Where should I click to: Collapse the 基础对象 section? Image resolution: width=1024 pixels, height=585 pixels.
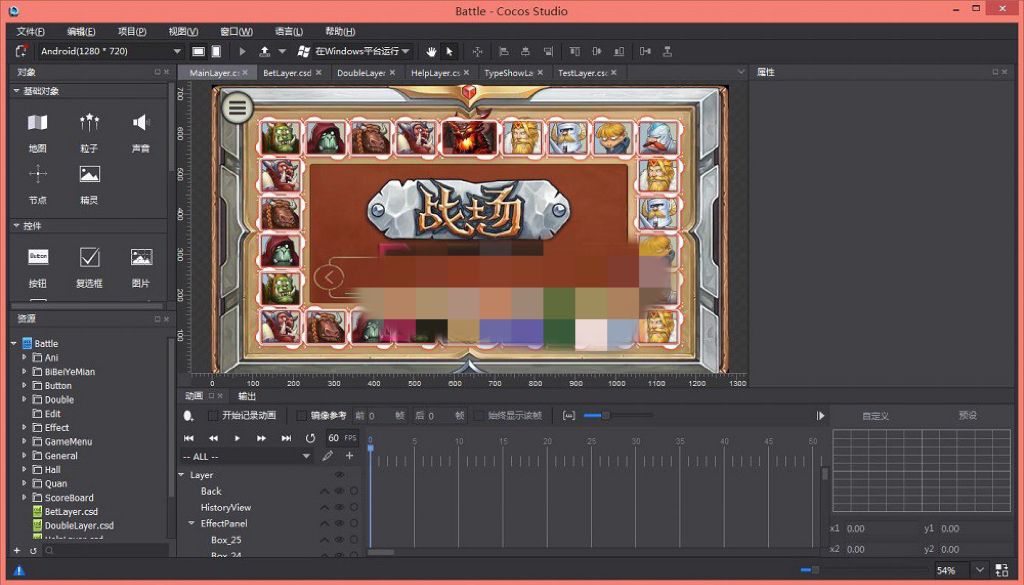(x=16, y=91)
